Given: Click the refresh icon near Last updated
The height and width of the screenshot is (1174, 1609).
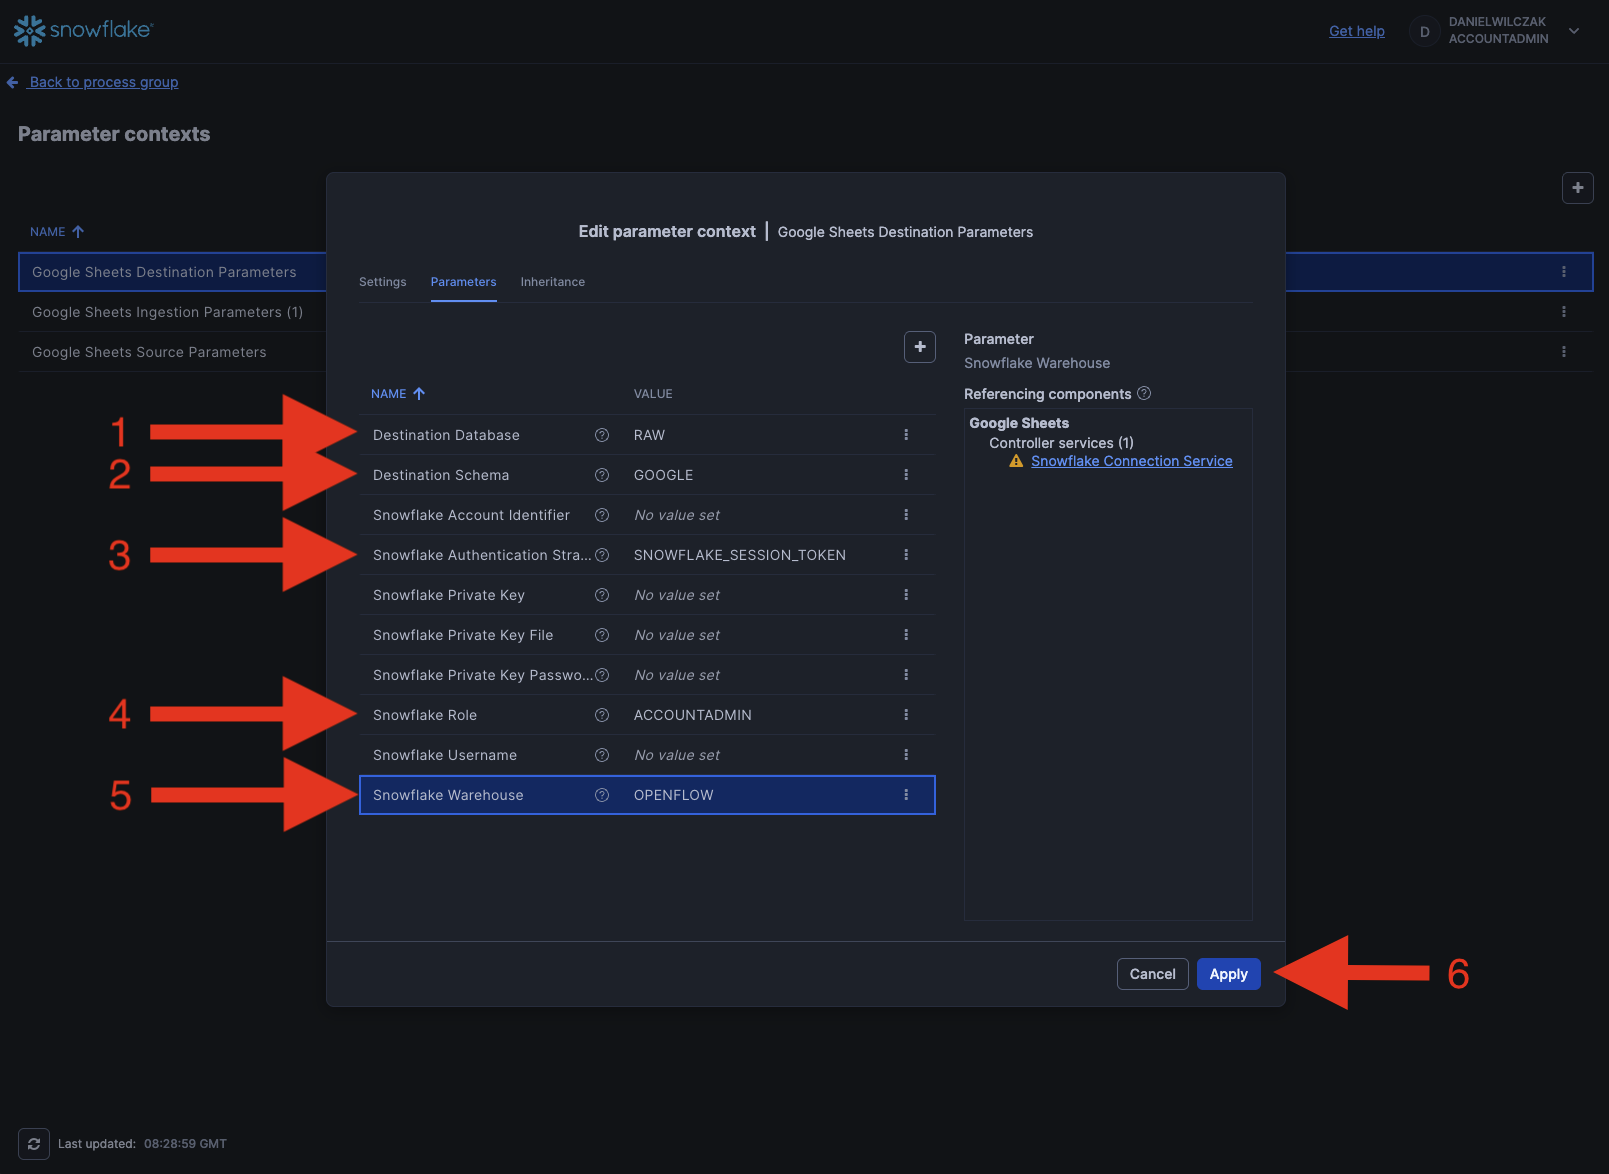Looking at the screenshot, I should (34, 1144).
